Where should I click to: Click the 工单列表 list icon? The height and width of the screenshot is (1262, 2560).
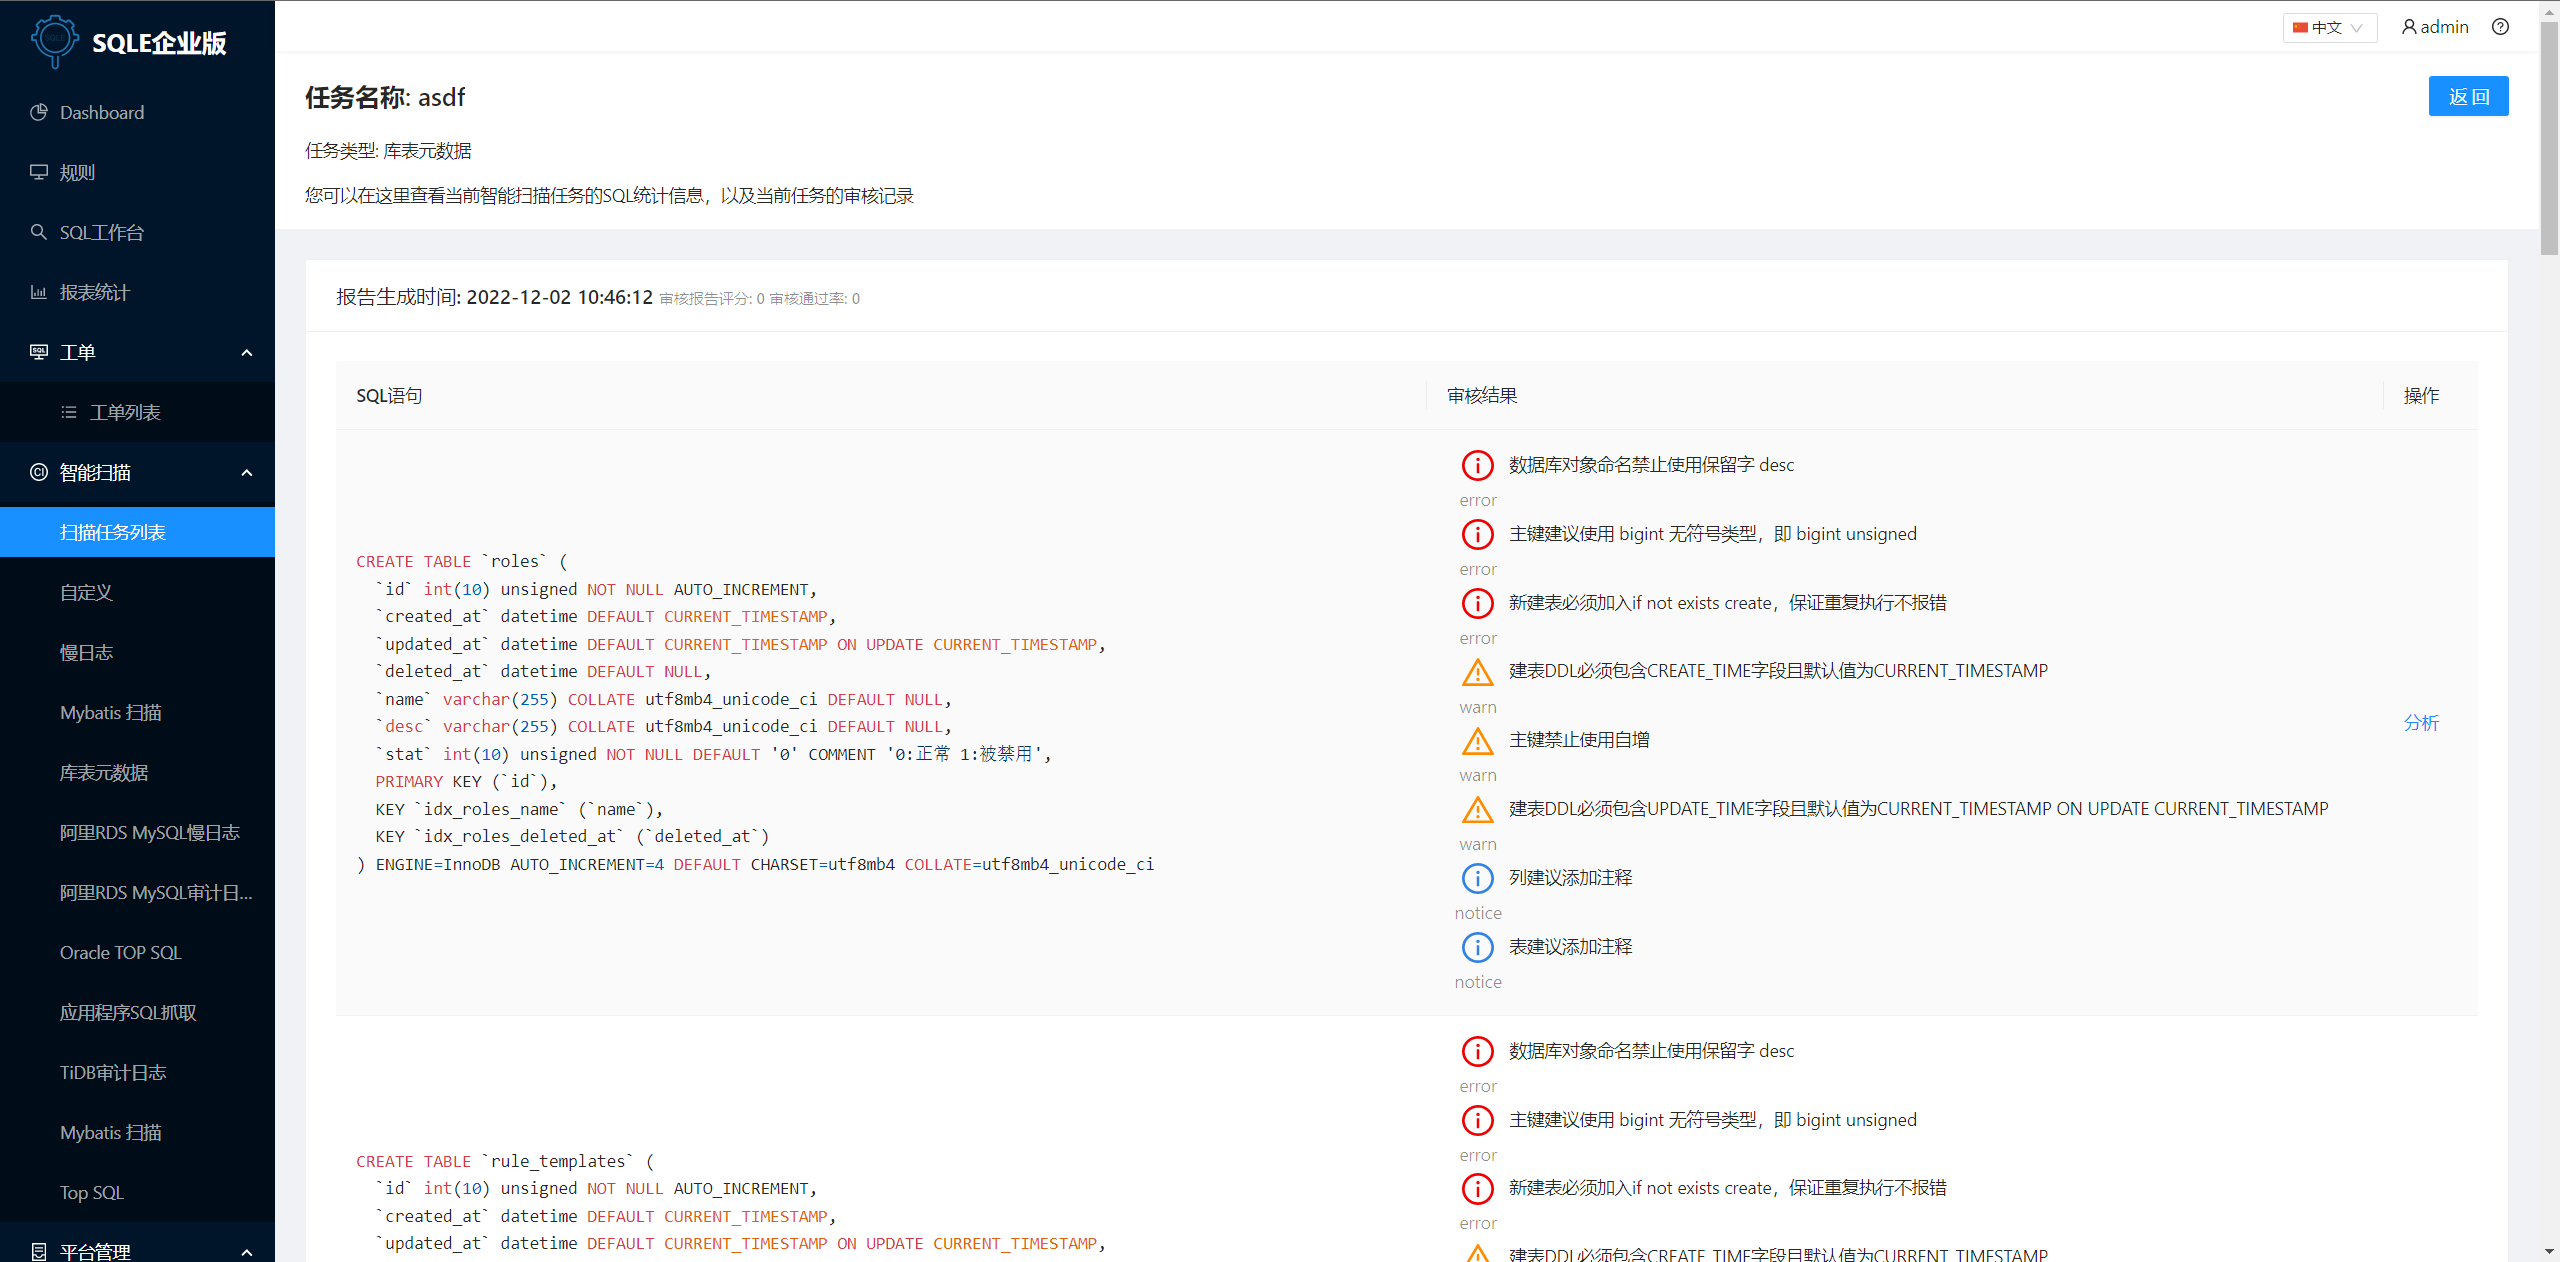pyautogui.click(x=69, y=412)
